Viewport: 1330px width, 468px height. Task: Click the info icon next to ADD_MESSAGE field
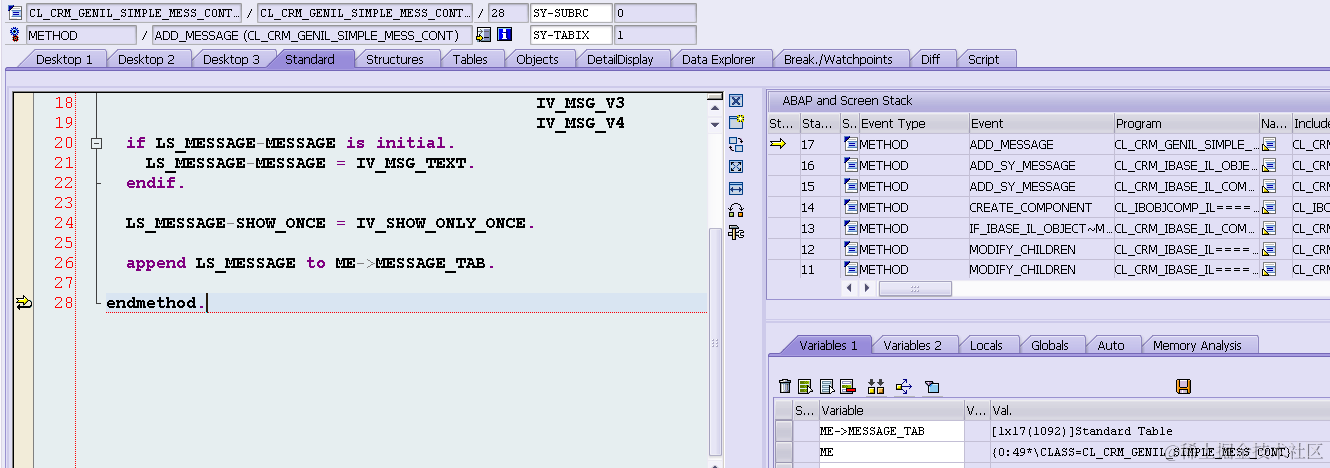pos(504,35)
